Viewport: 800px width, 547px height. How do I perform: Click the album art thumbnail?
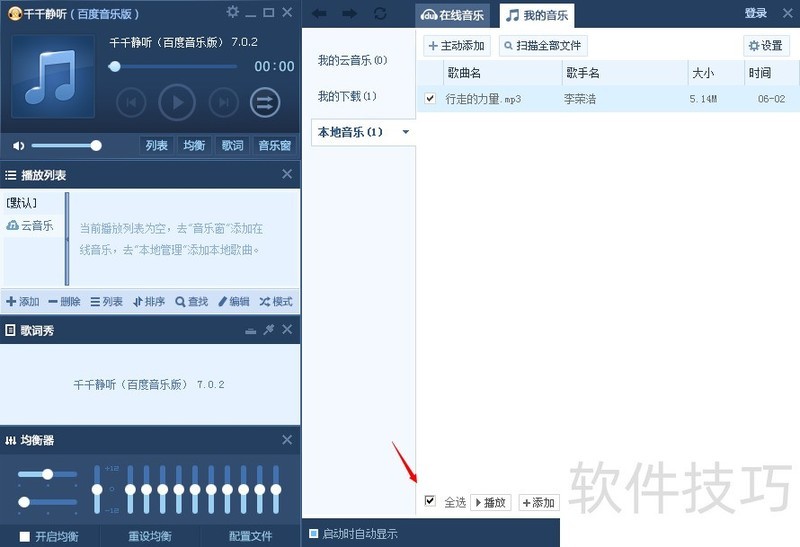(53, 76)
